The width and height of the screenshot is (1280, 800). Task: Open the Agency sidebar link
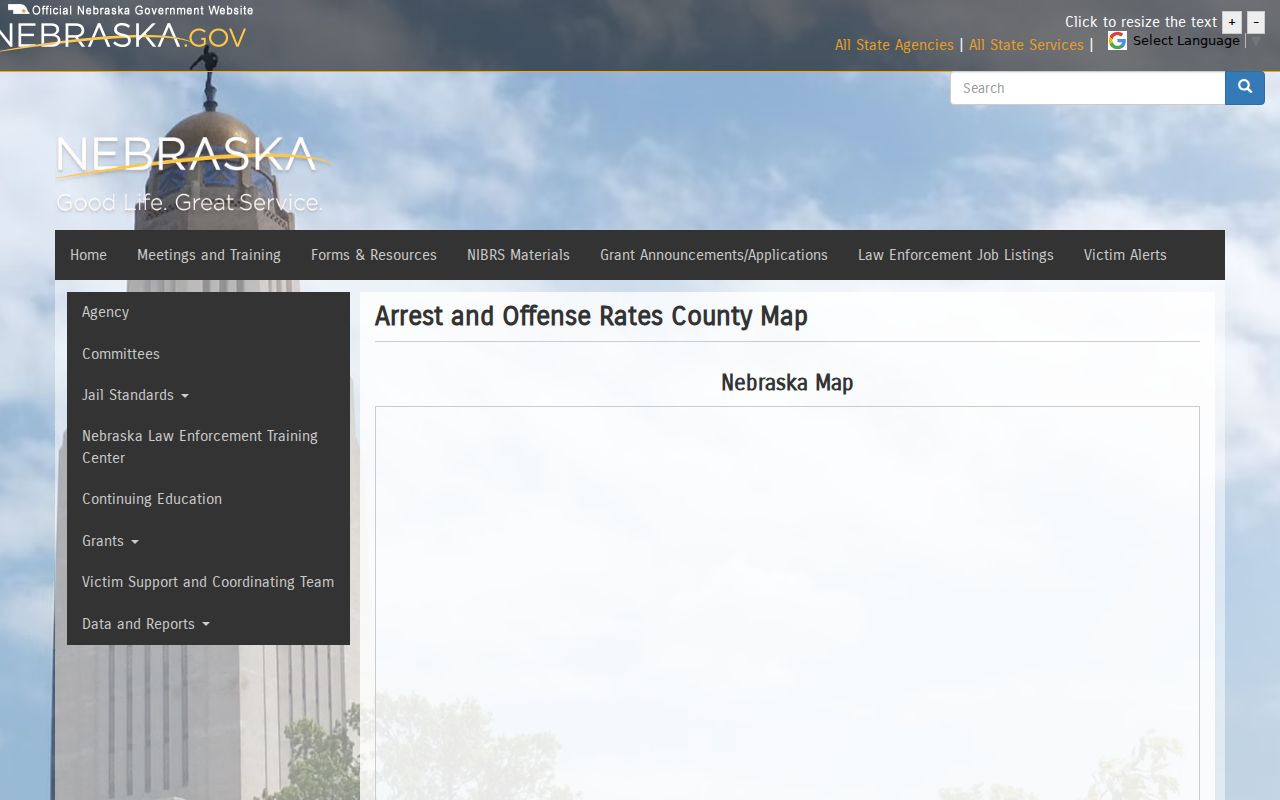[208, 312]
